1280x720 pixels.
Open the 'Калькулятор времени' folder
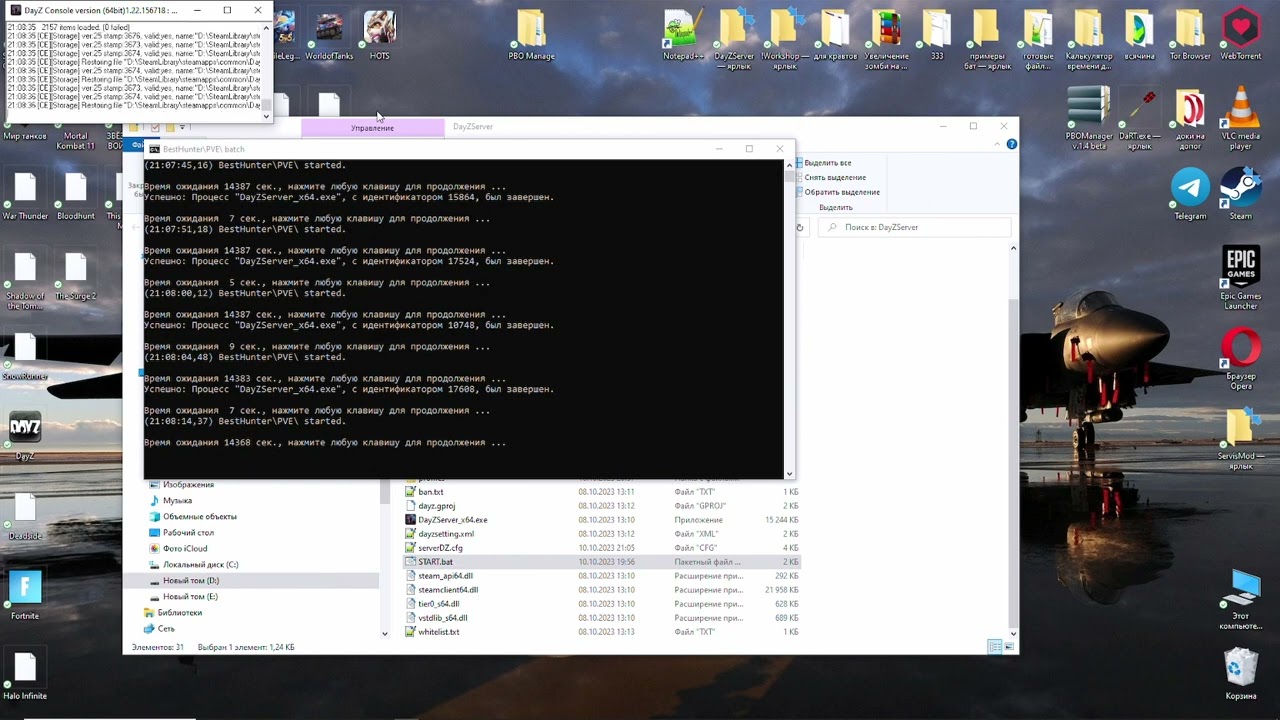pyautogui.click(x=1089, y=40)
